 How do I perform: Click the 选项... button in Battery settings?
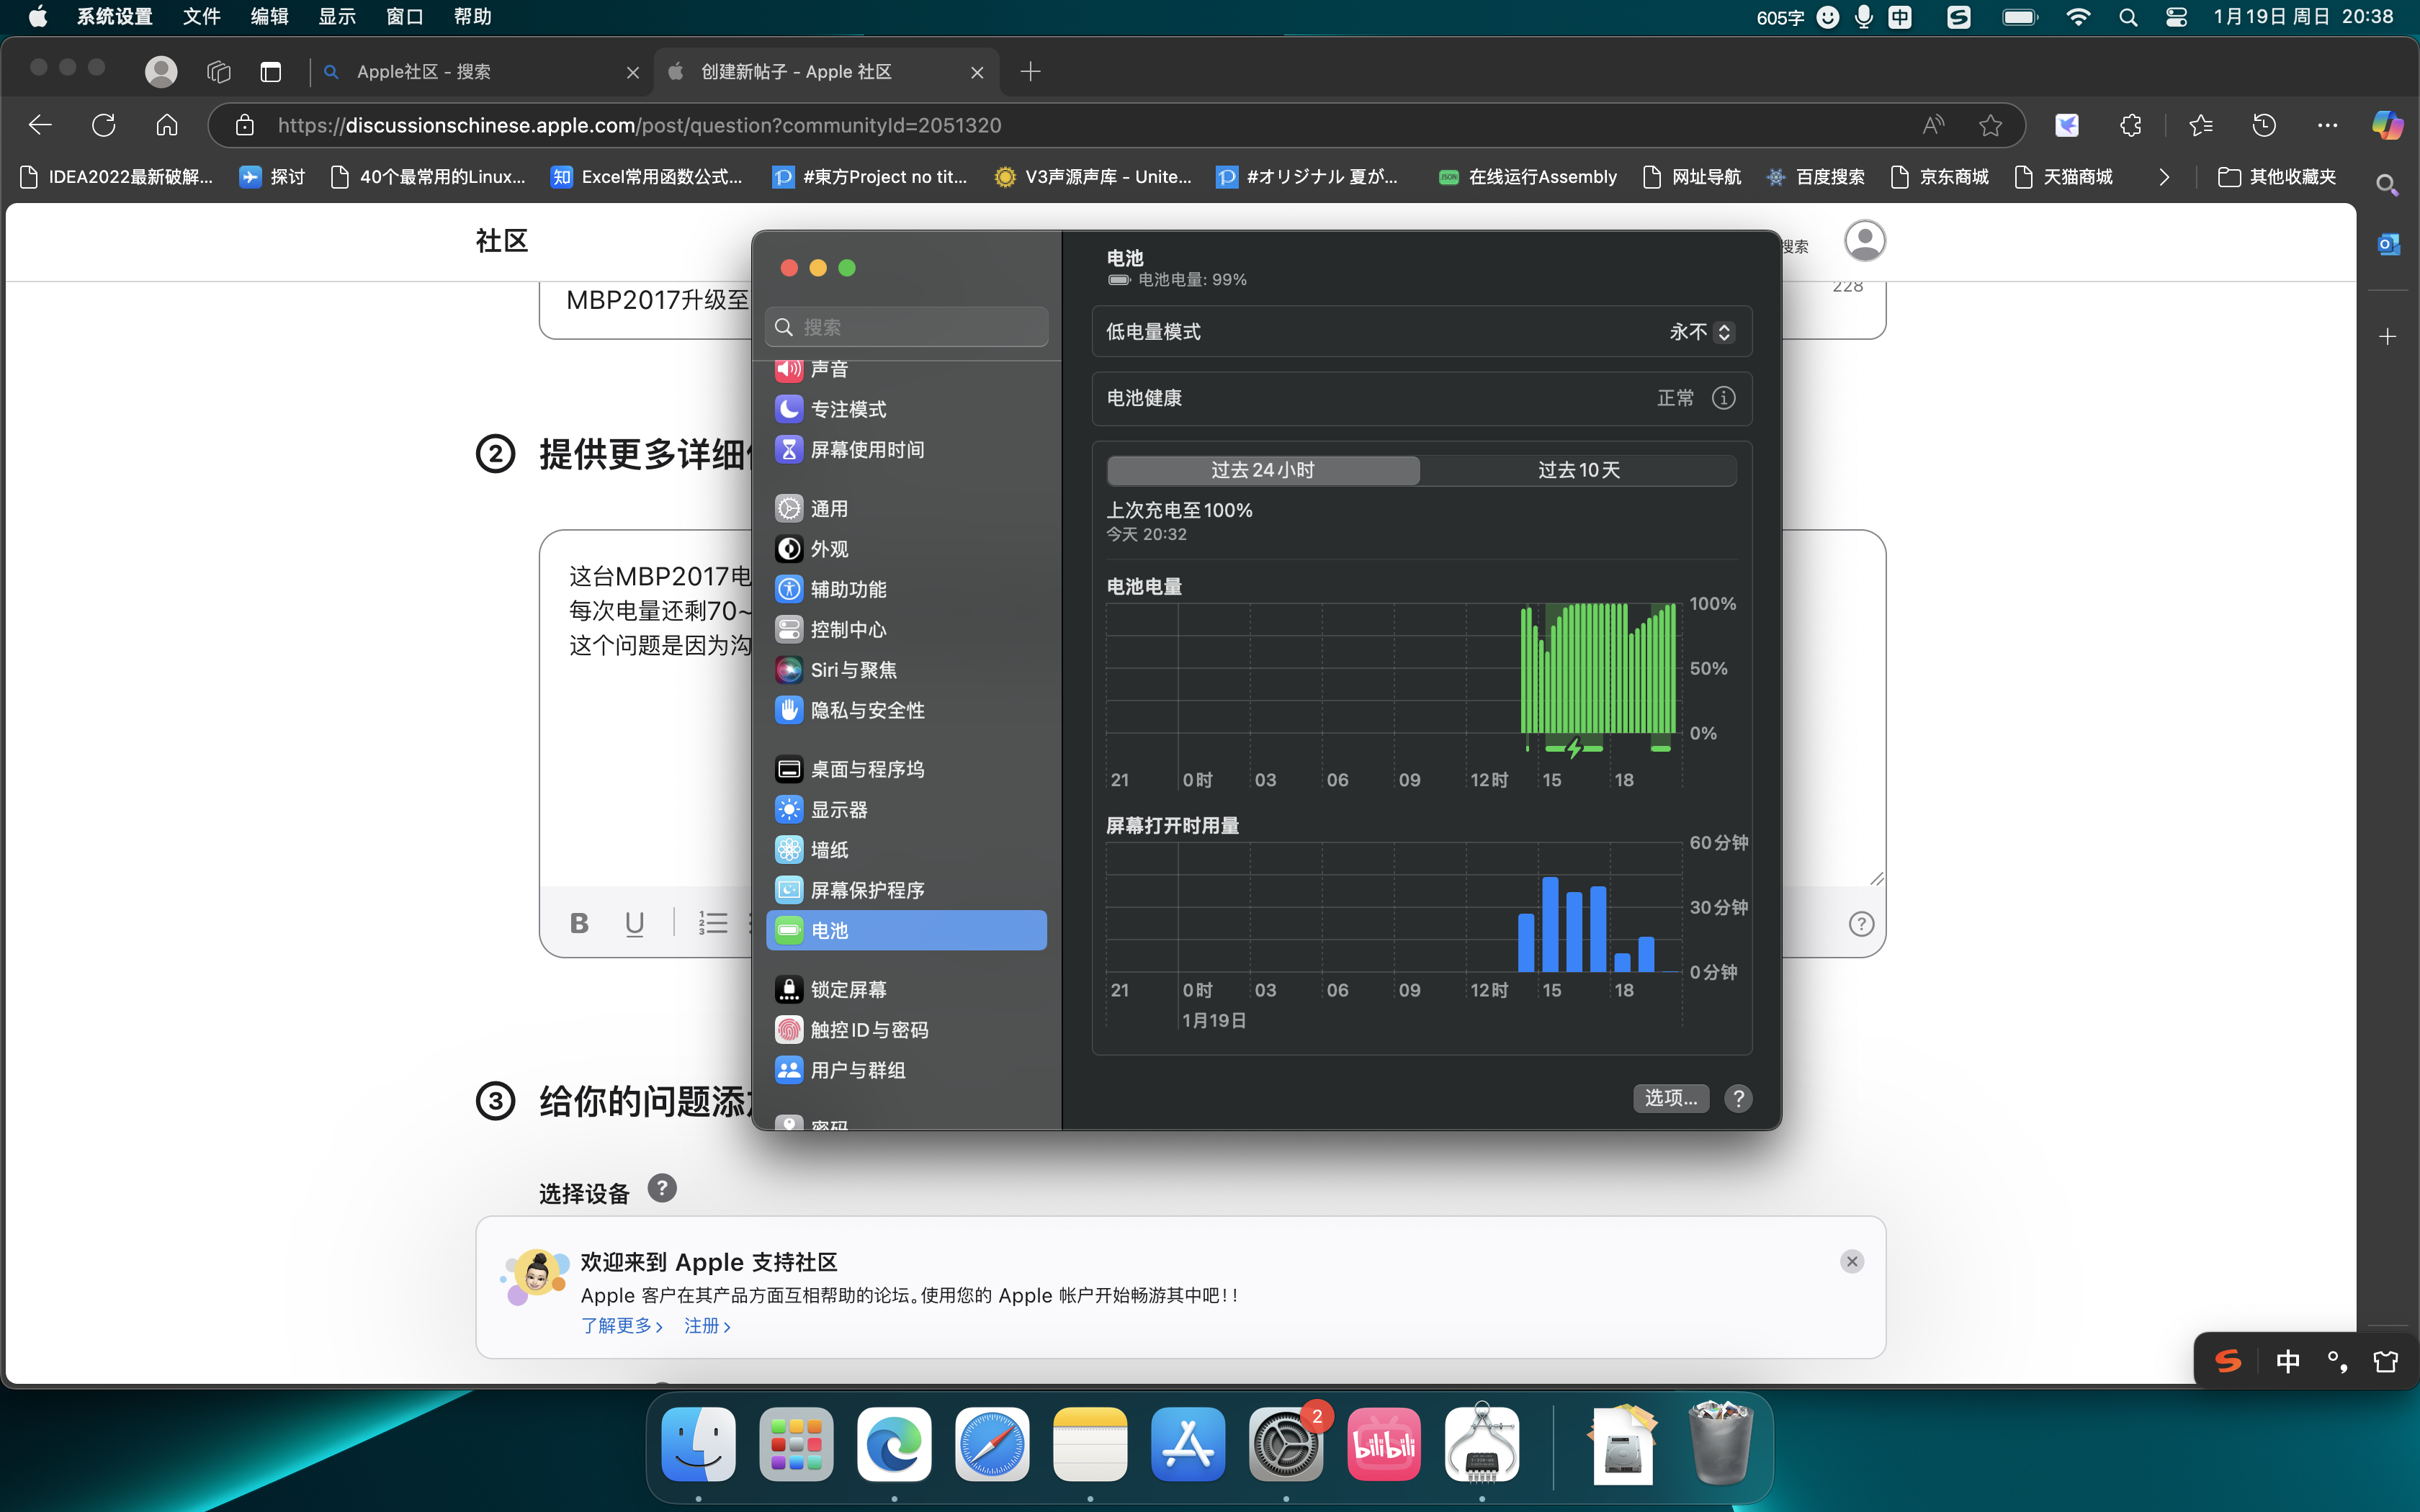point(1670,1098)
